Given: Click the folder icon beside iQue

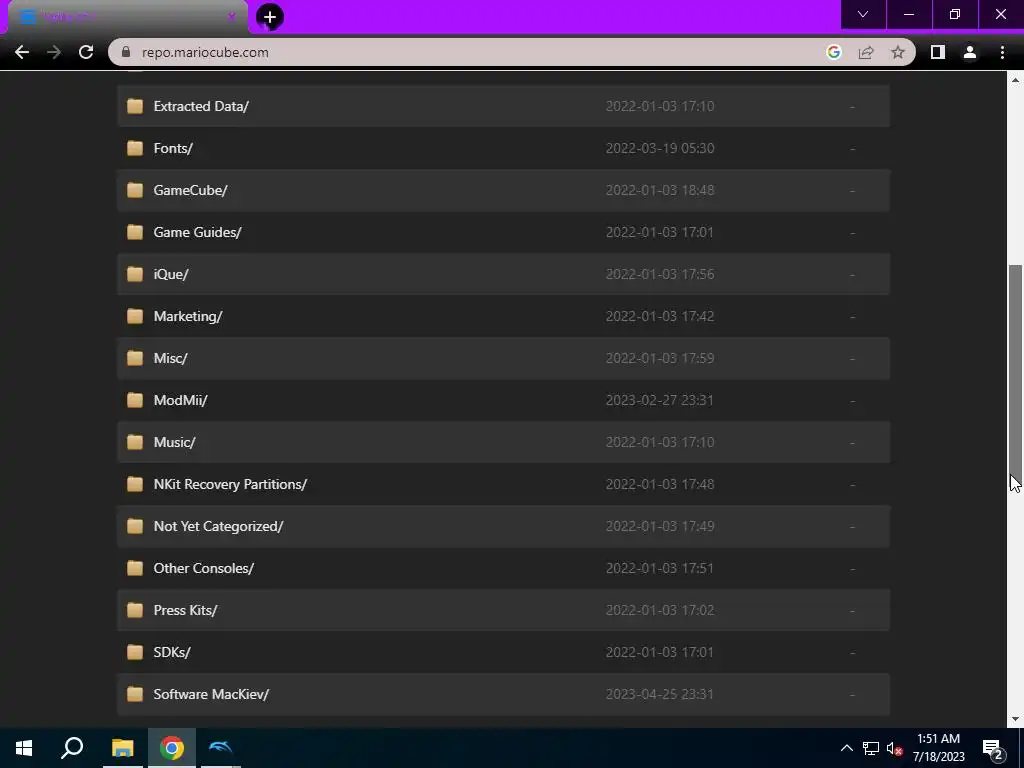Looking at the screenshot, I should [135, 274].
